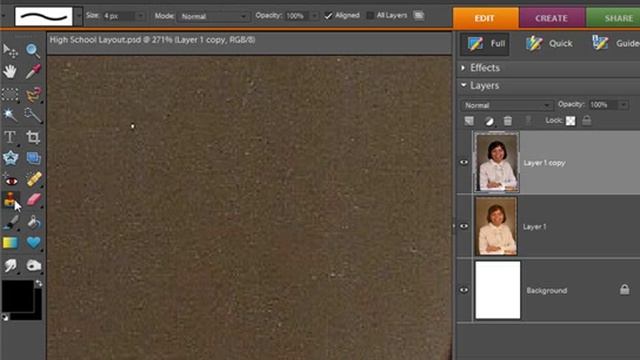Select the Magic Wand tool

pyautogui.click(x=10, y=115)
